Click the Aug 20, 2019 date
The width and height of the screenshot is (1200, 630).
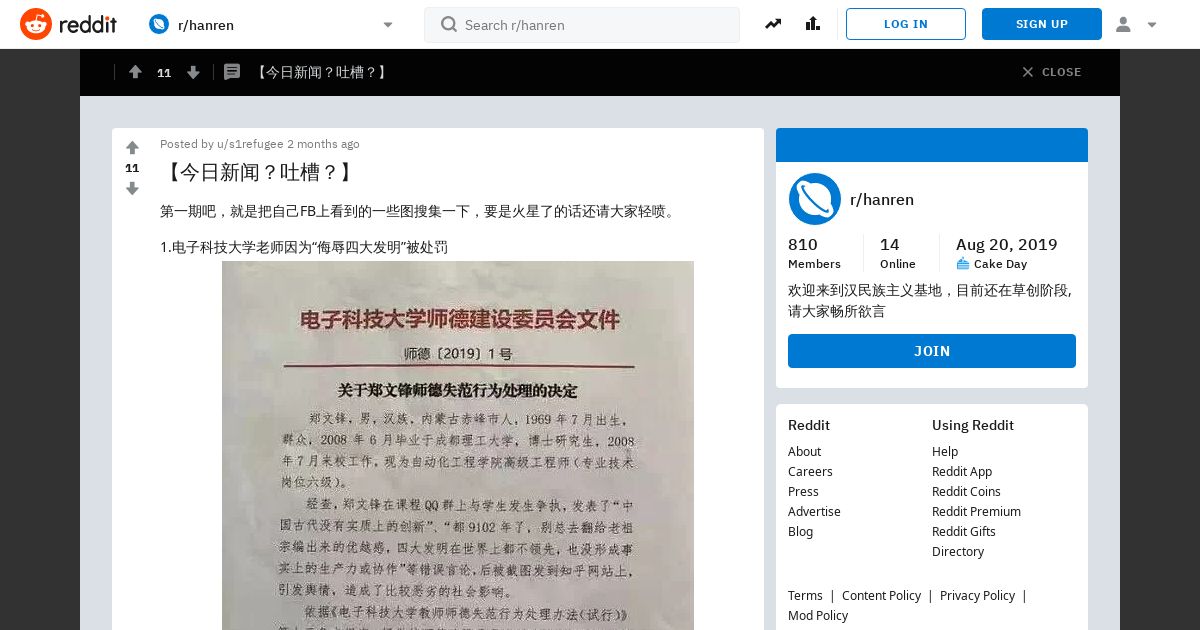click(x=1006, y=245)
